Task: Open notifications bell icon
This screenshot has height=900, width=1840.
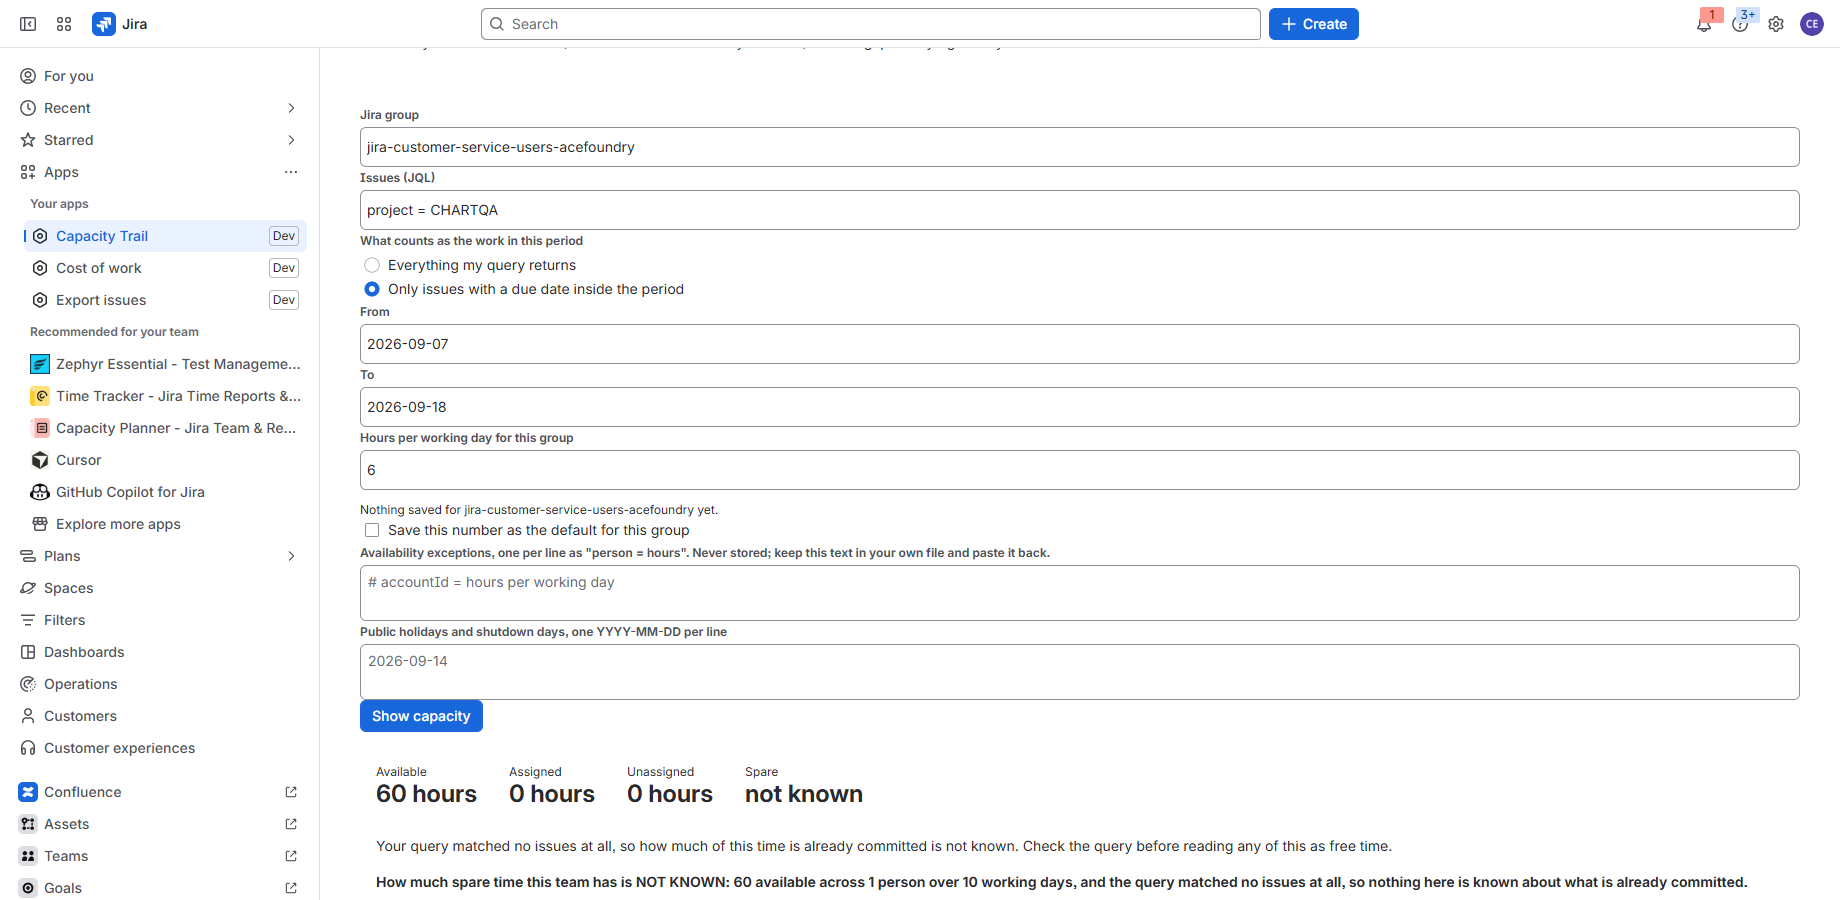Action: (x=1704, y=24)
